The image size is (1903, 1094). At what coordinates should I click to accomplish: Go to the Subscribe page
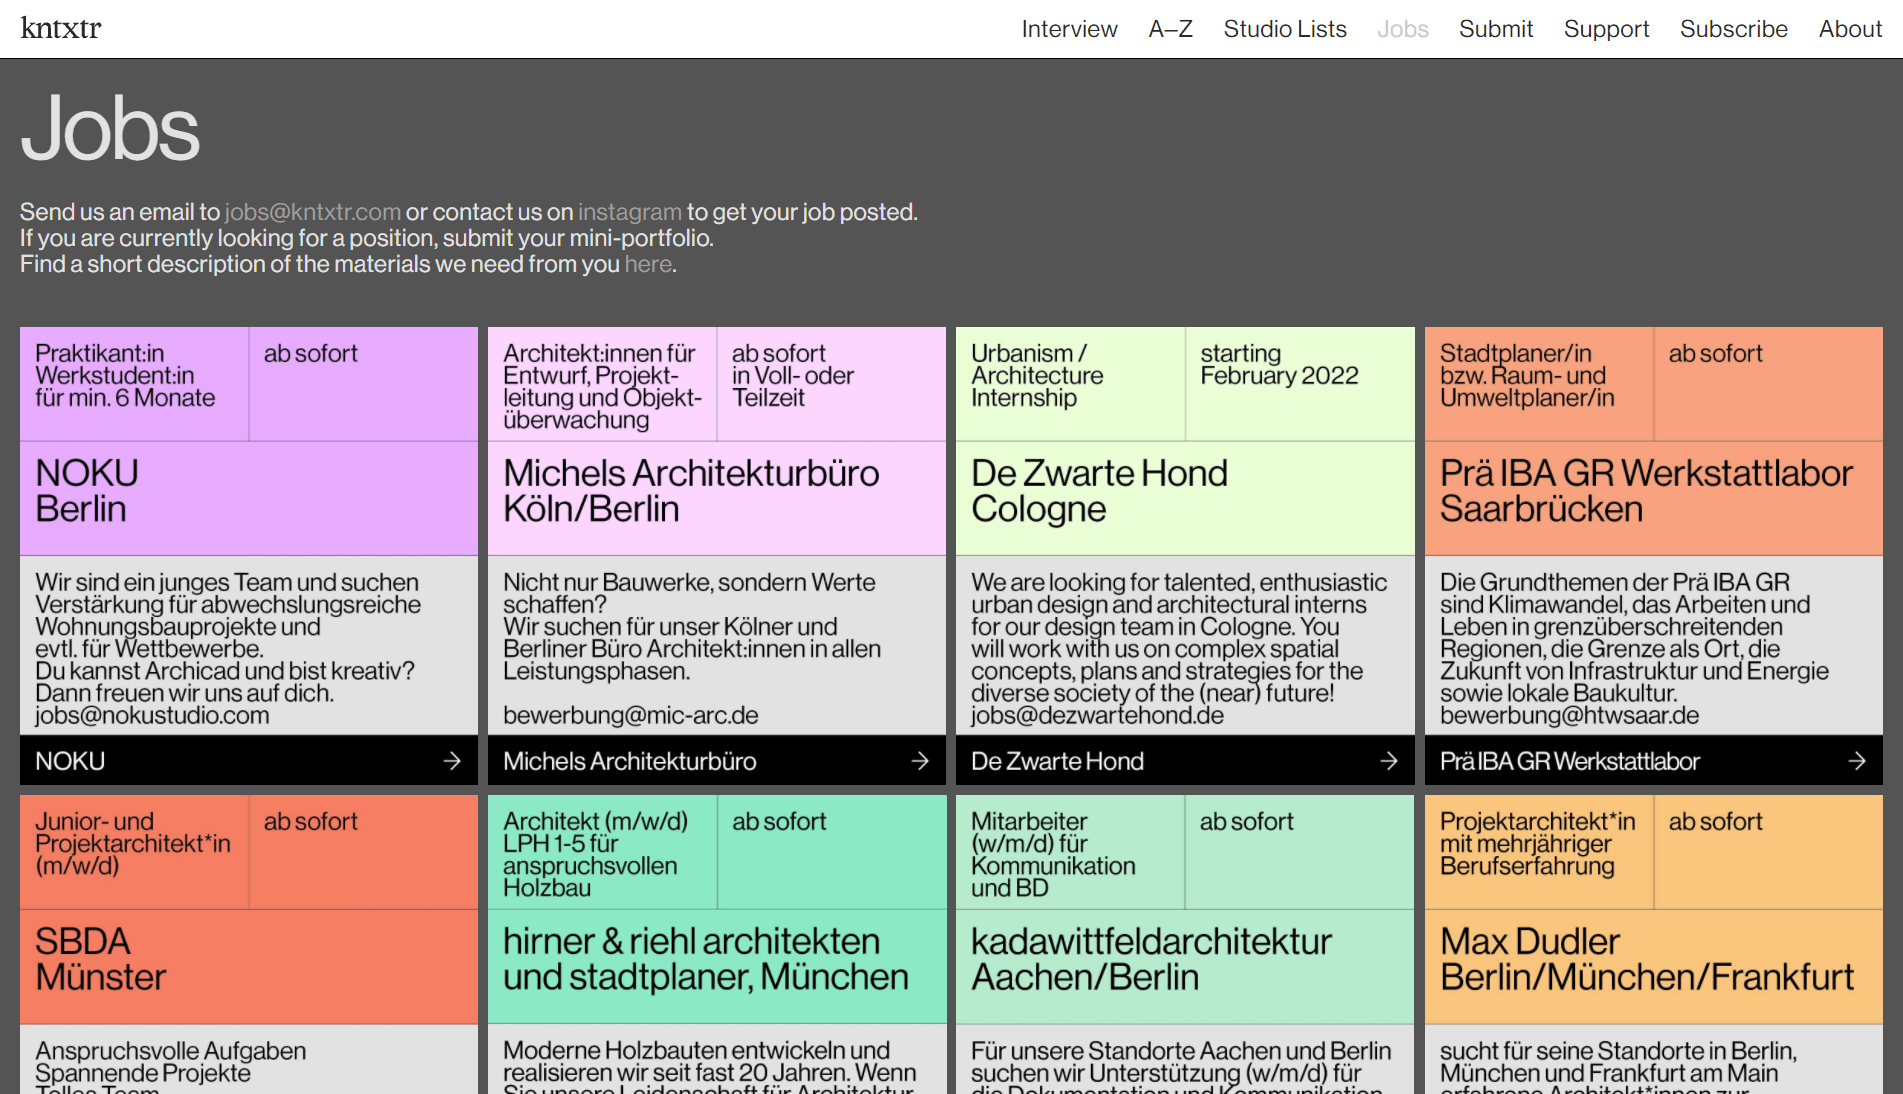tap(1733, 29)
